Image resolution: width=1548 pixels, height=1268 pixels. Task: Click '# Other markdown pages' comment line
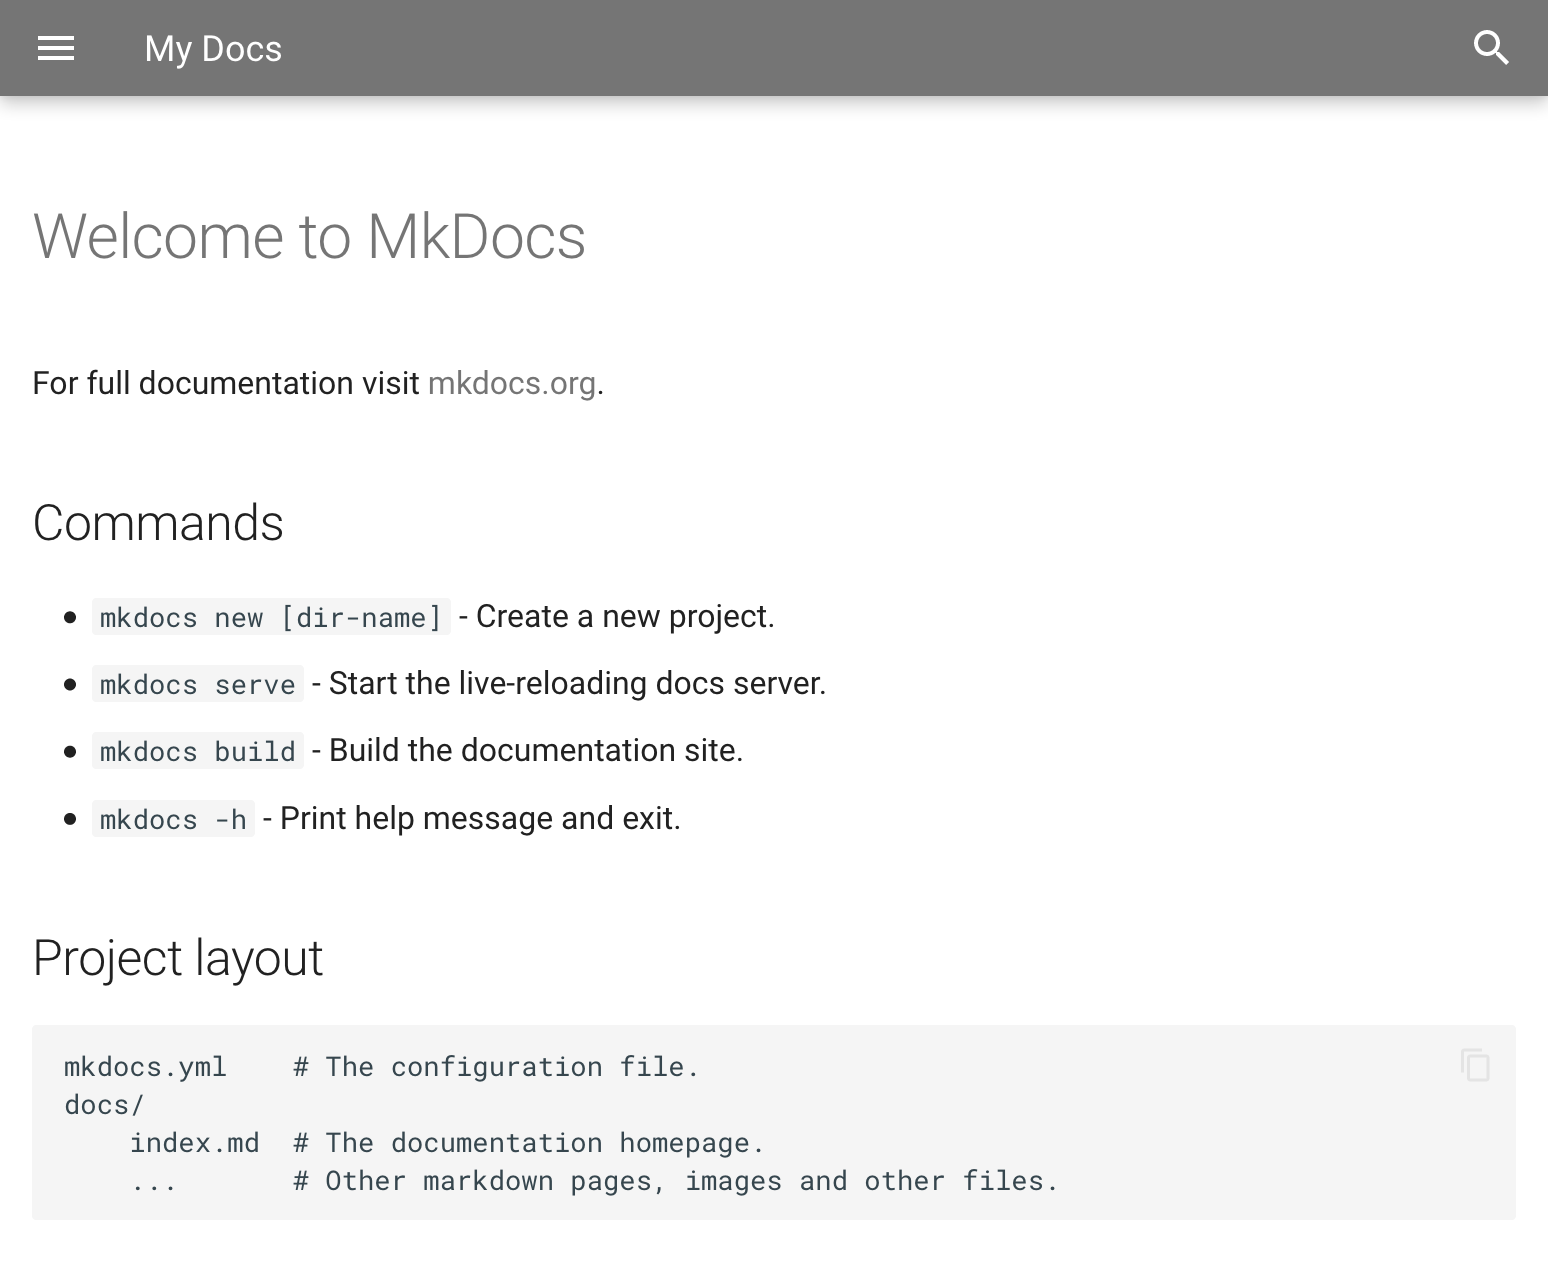click(x=676, y=1181)
